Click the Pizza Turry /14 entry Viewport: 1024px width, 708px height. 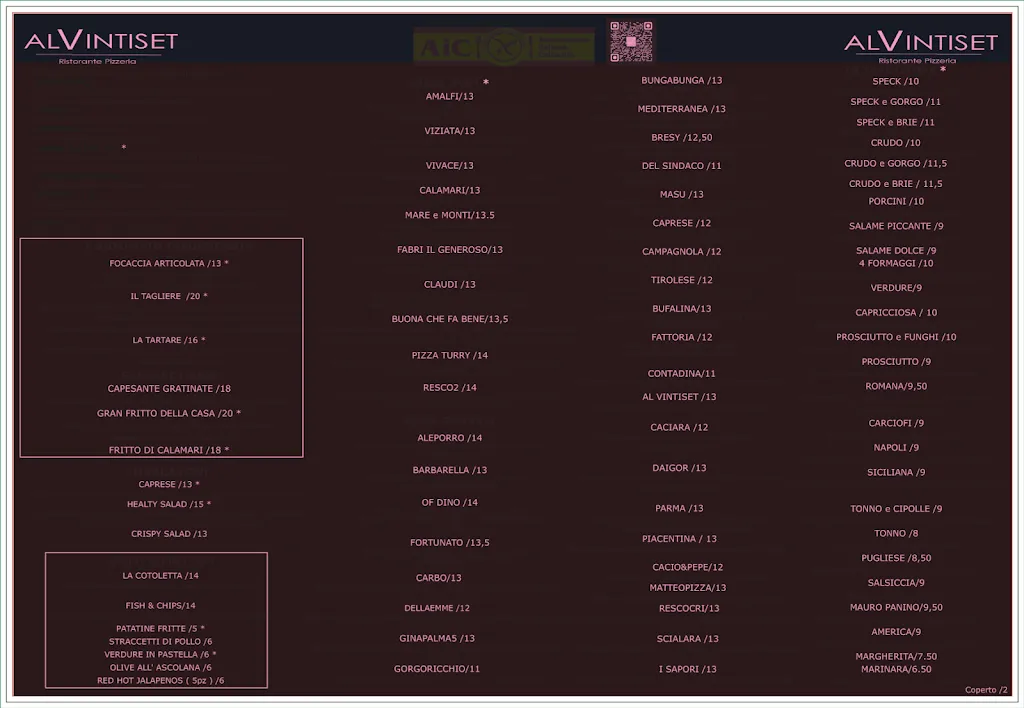(450, 355)
